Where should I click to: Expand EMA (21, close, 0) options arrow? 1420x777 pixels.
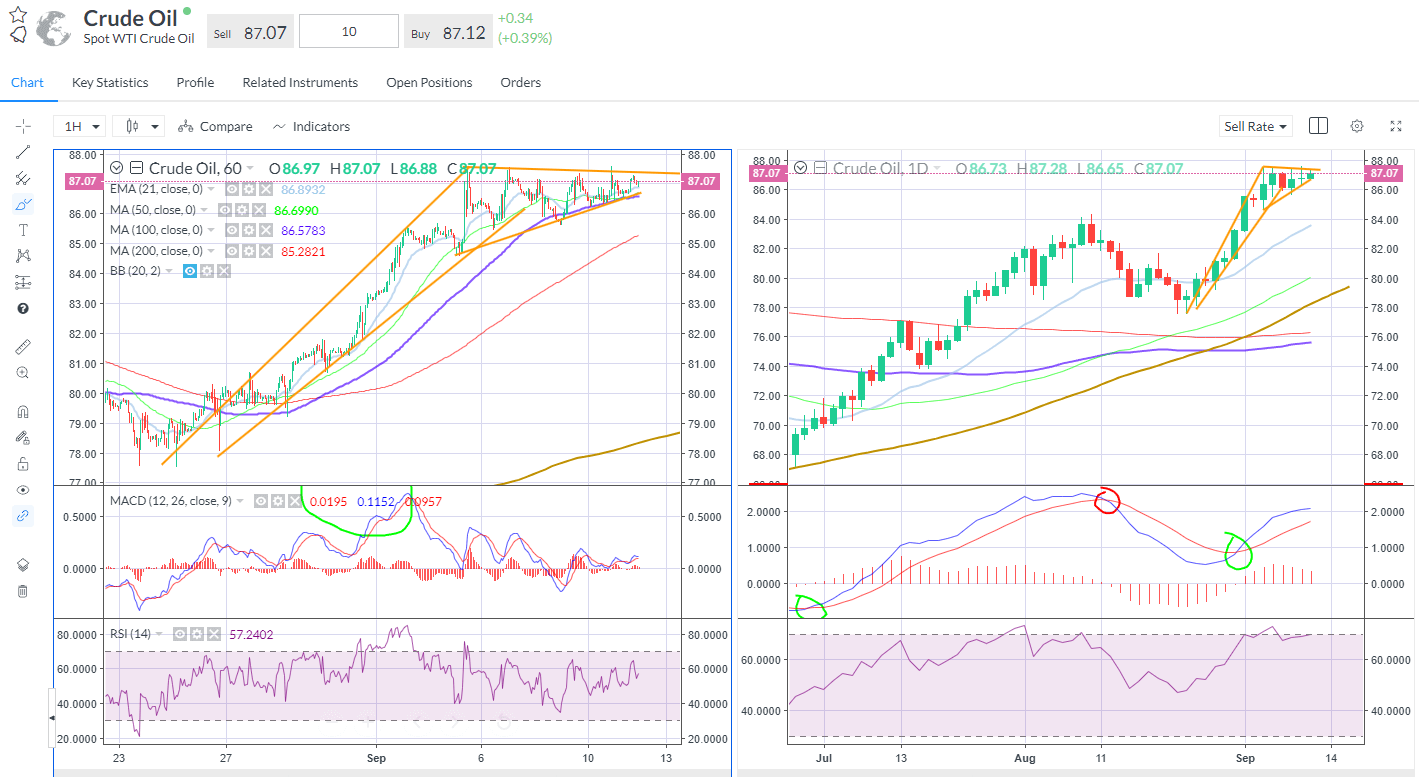coord(212,189)
